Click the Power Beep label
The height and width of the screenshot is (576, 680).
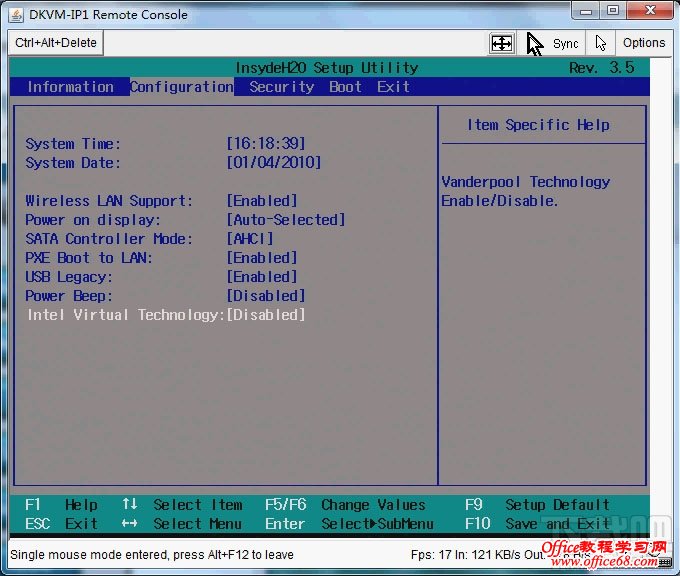click(x=69, y=296)
